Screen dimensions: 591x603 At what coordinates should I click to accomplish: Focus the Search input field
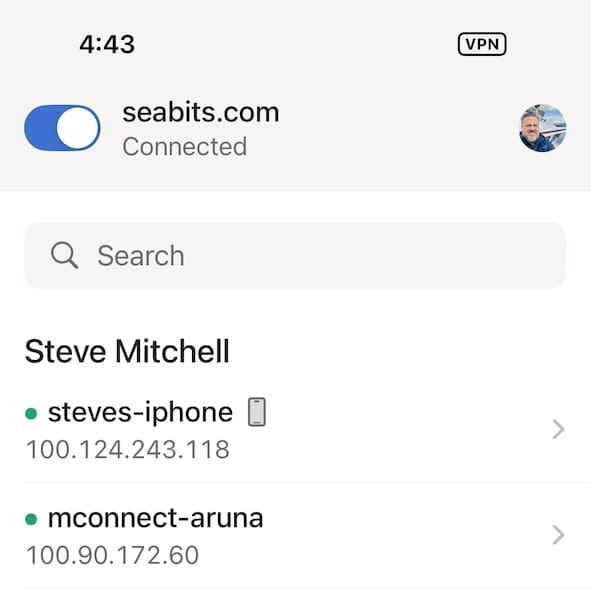click(295, 255)
